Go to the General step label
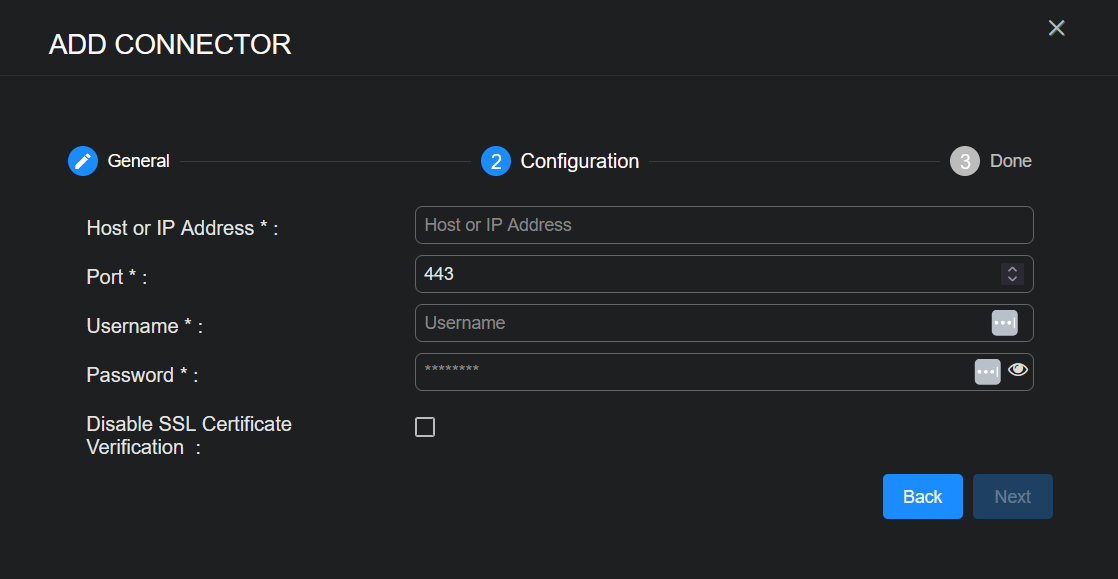This screenshot has height=579, width=1118. pos(139,161)
